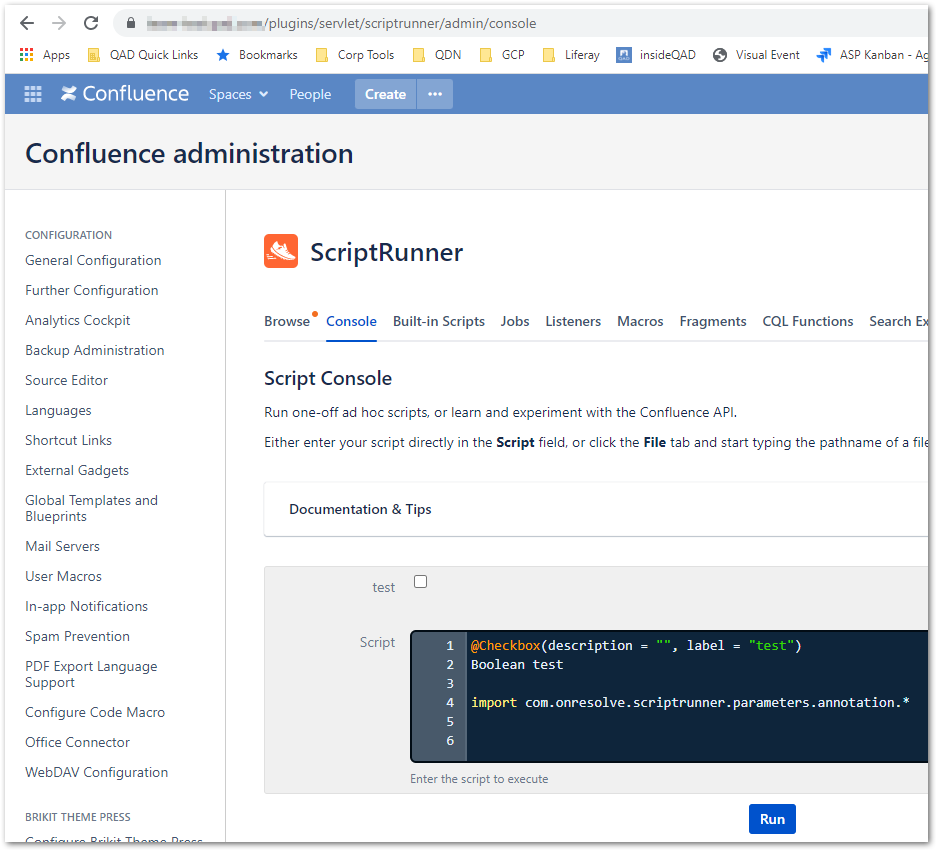The image size is (937, 851).
Task: Open People in the Confluence header
Action: pos(310,94)
